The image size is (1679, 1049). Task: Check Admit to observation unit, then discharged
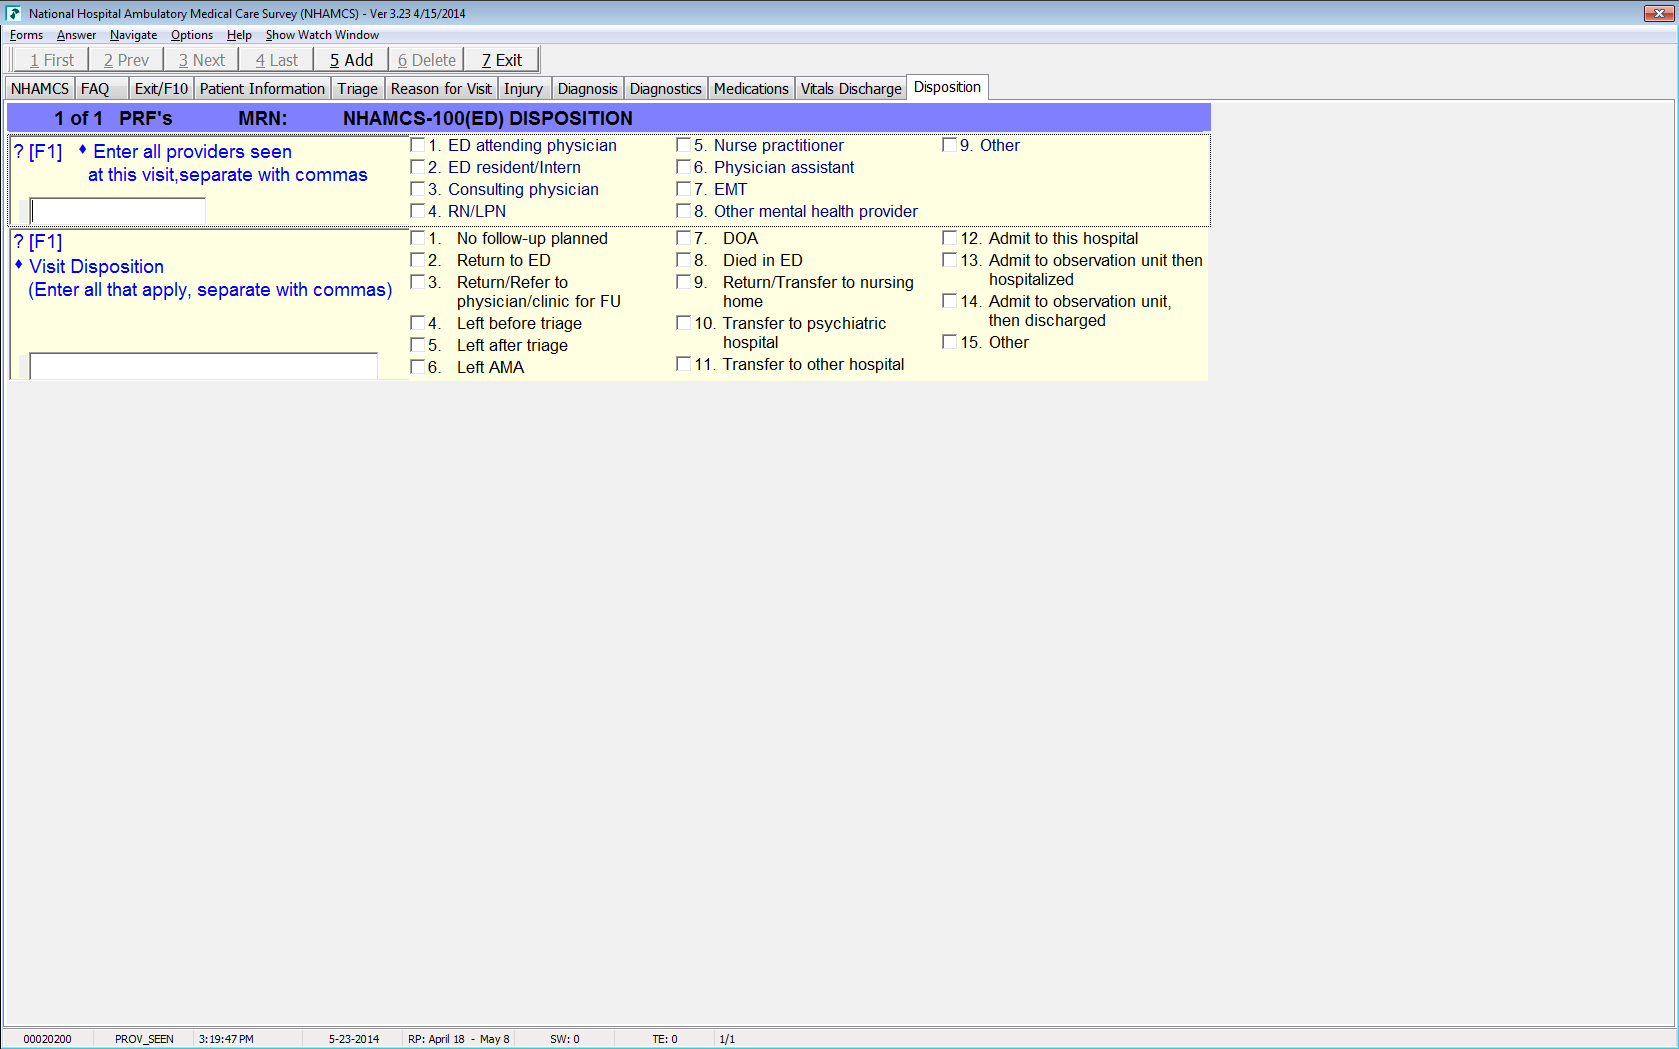coord(950,301)
